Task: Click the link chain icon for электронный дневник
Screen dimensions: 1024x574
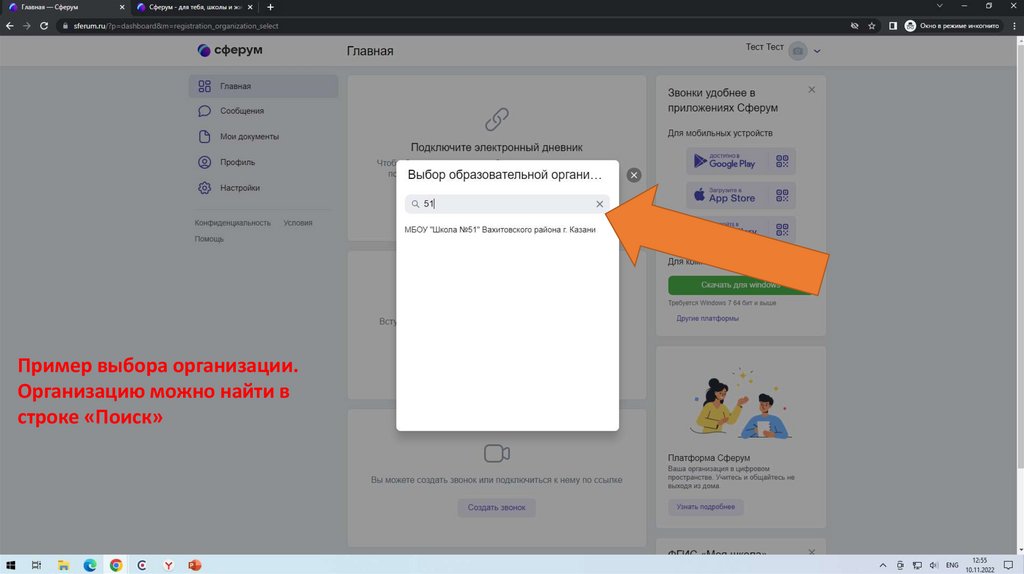Action: pyautogui.click(x=496, y=119)
